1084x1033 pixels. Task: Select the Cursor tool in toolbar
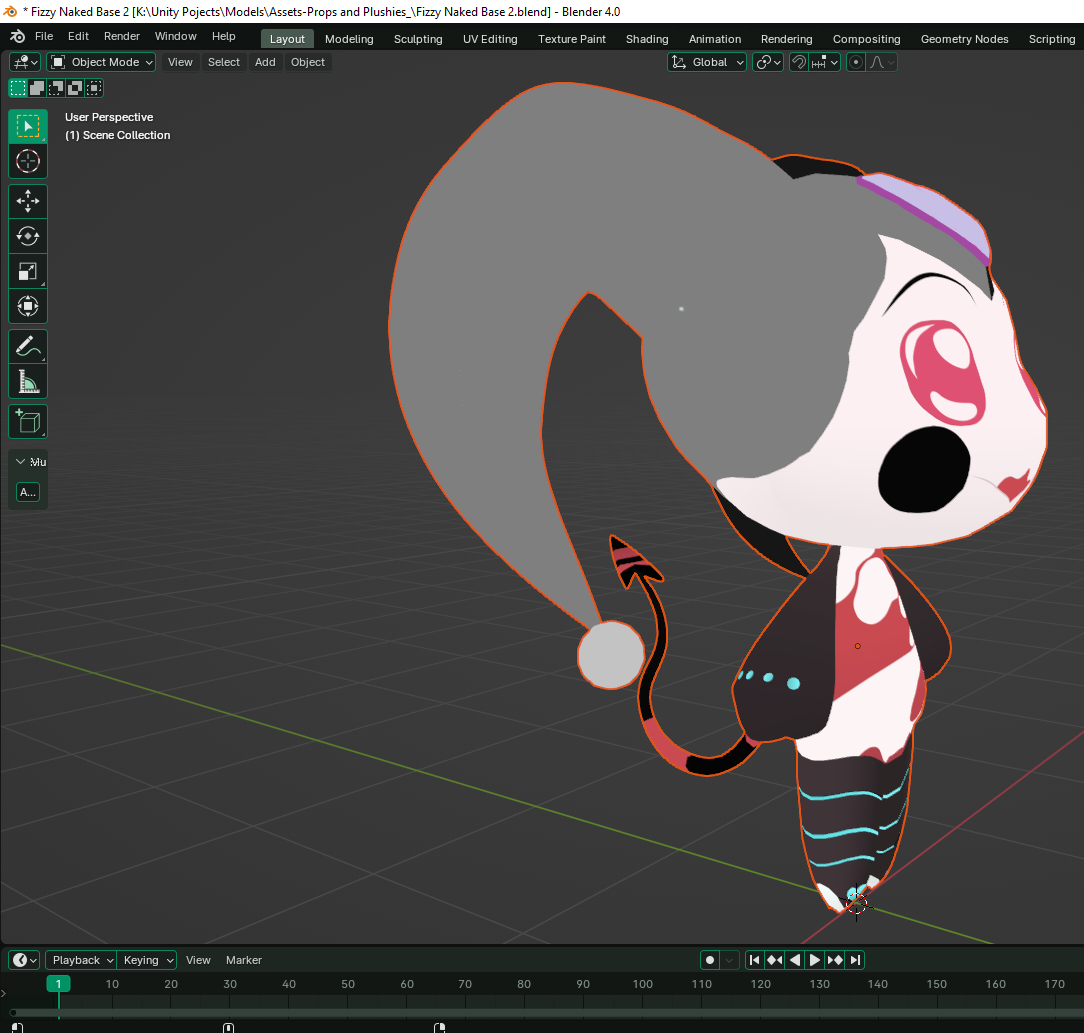click(x=28, y=161)
